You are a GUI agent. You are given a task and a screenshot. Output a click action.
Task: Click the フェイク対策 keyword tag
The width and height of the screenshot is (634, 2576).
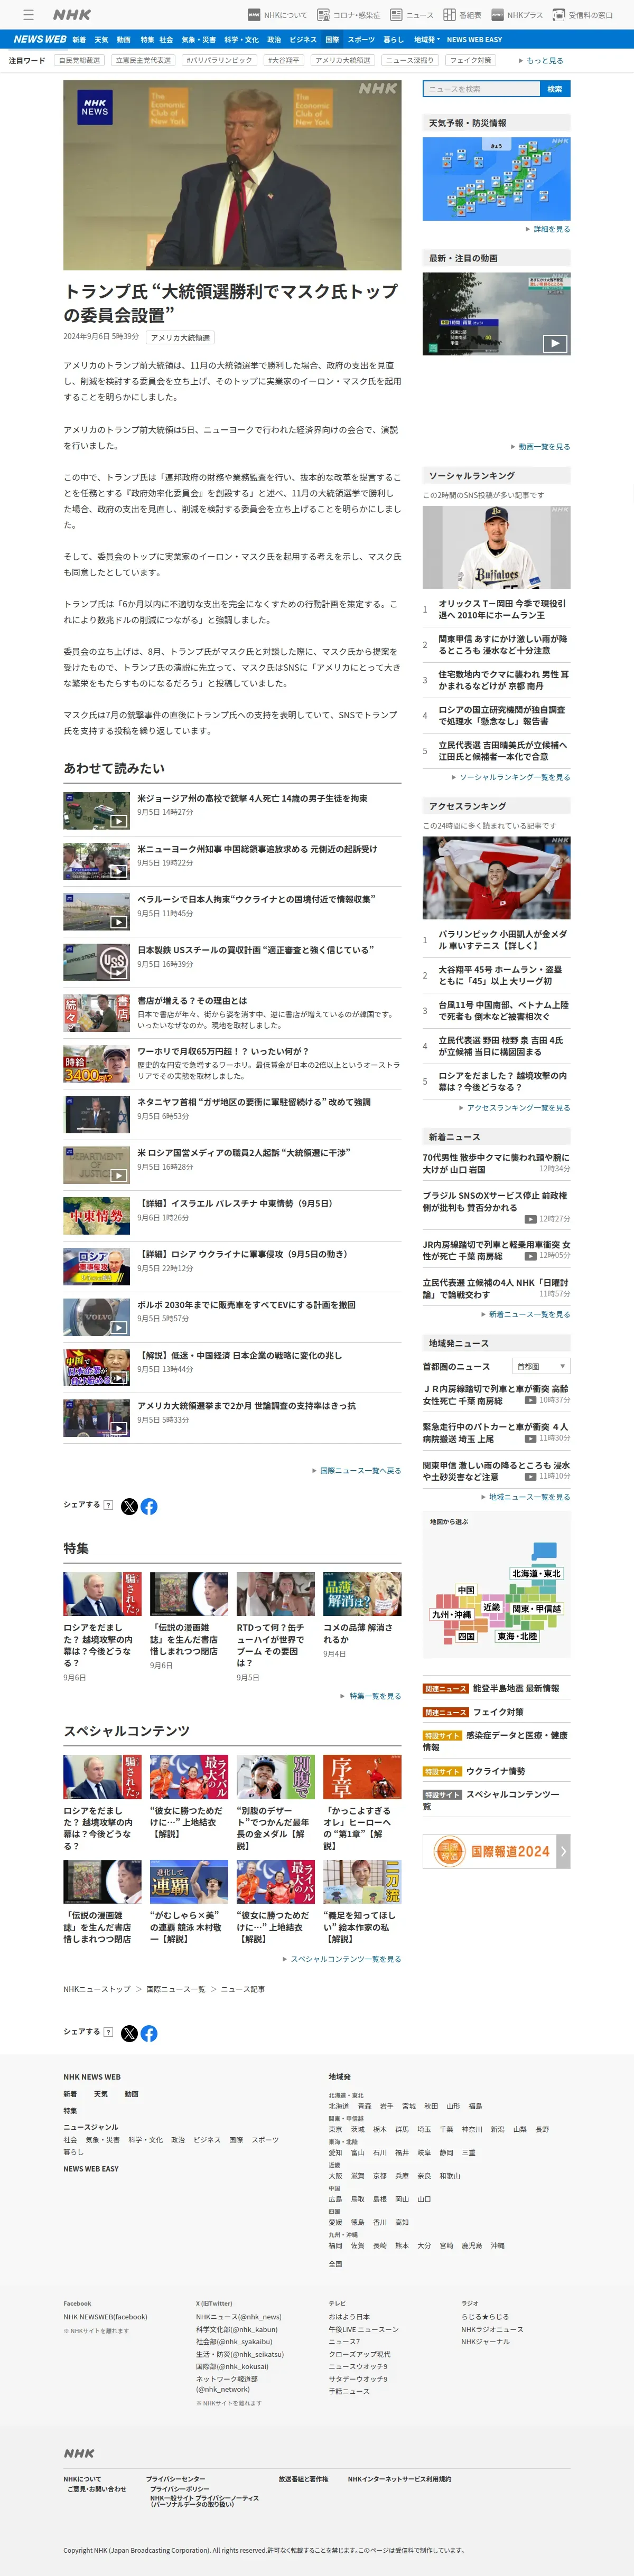470,60
